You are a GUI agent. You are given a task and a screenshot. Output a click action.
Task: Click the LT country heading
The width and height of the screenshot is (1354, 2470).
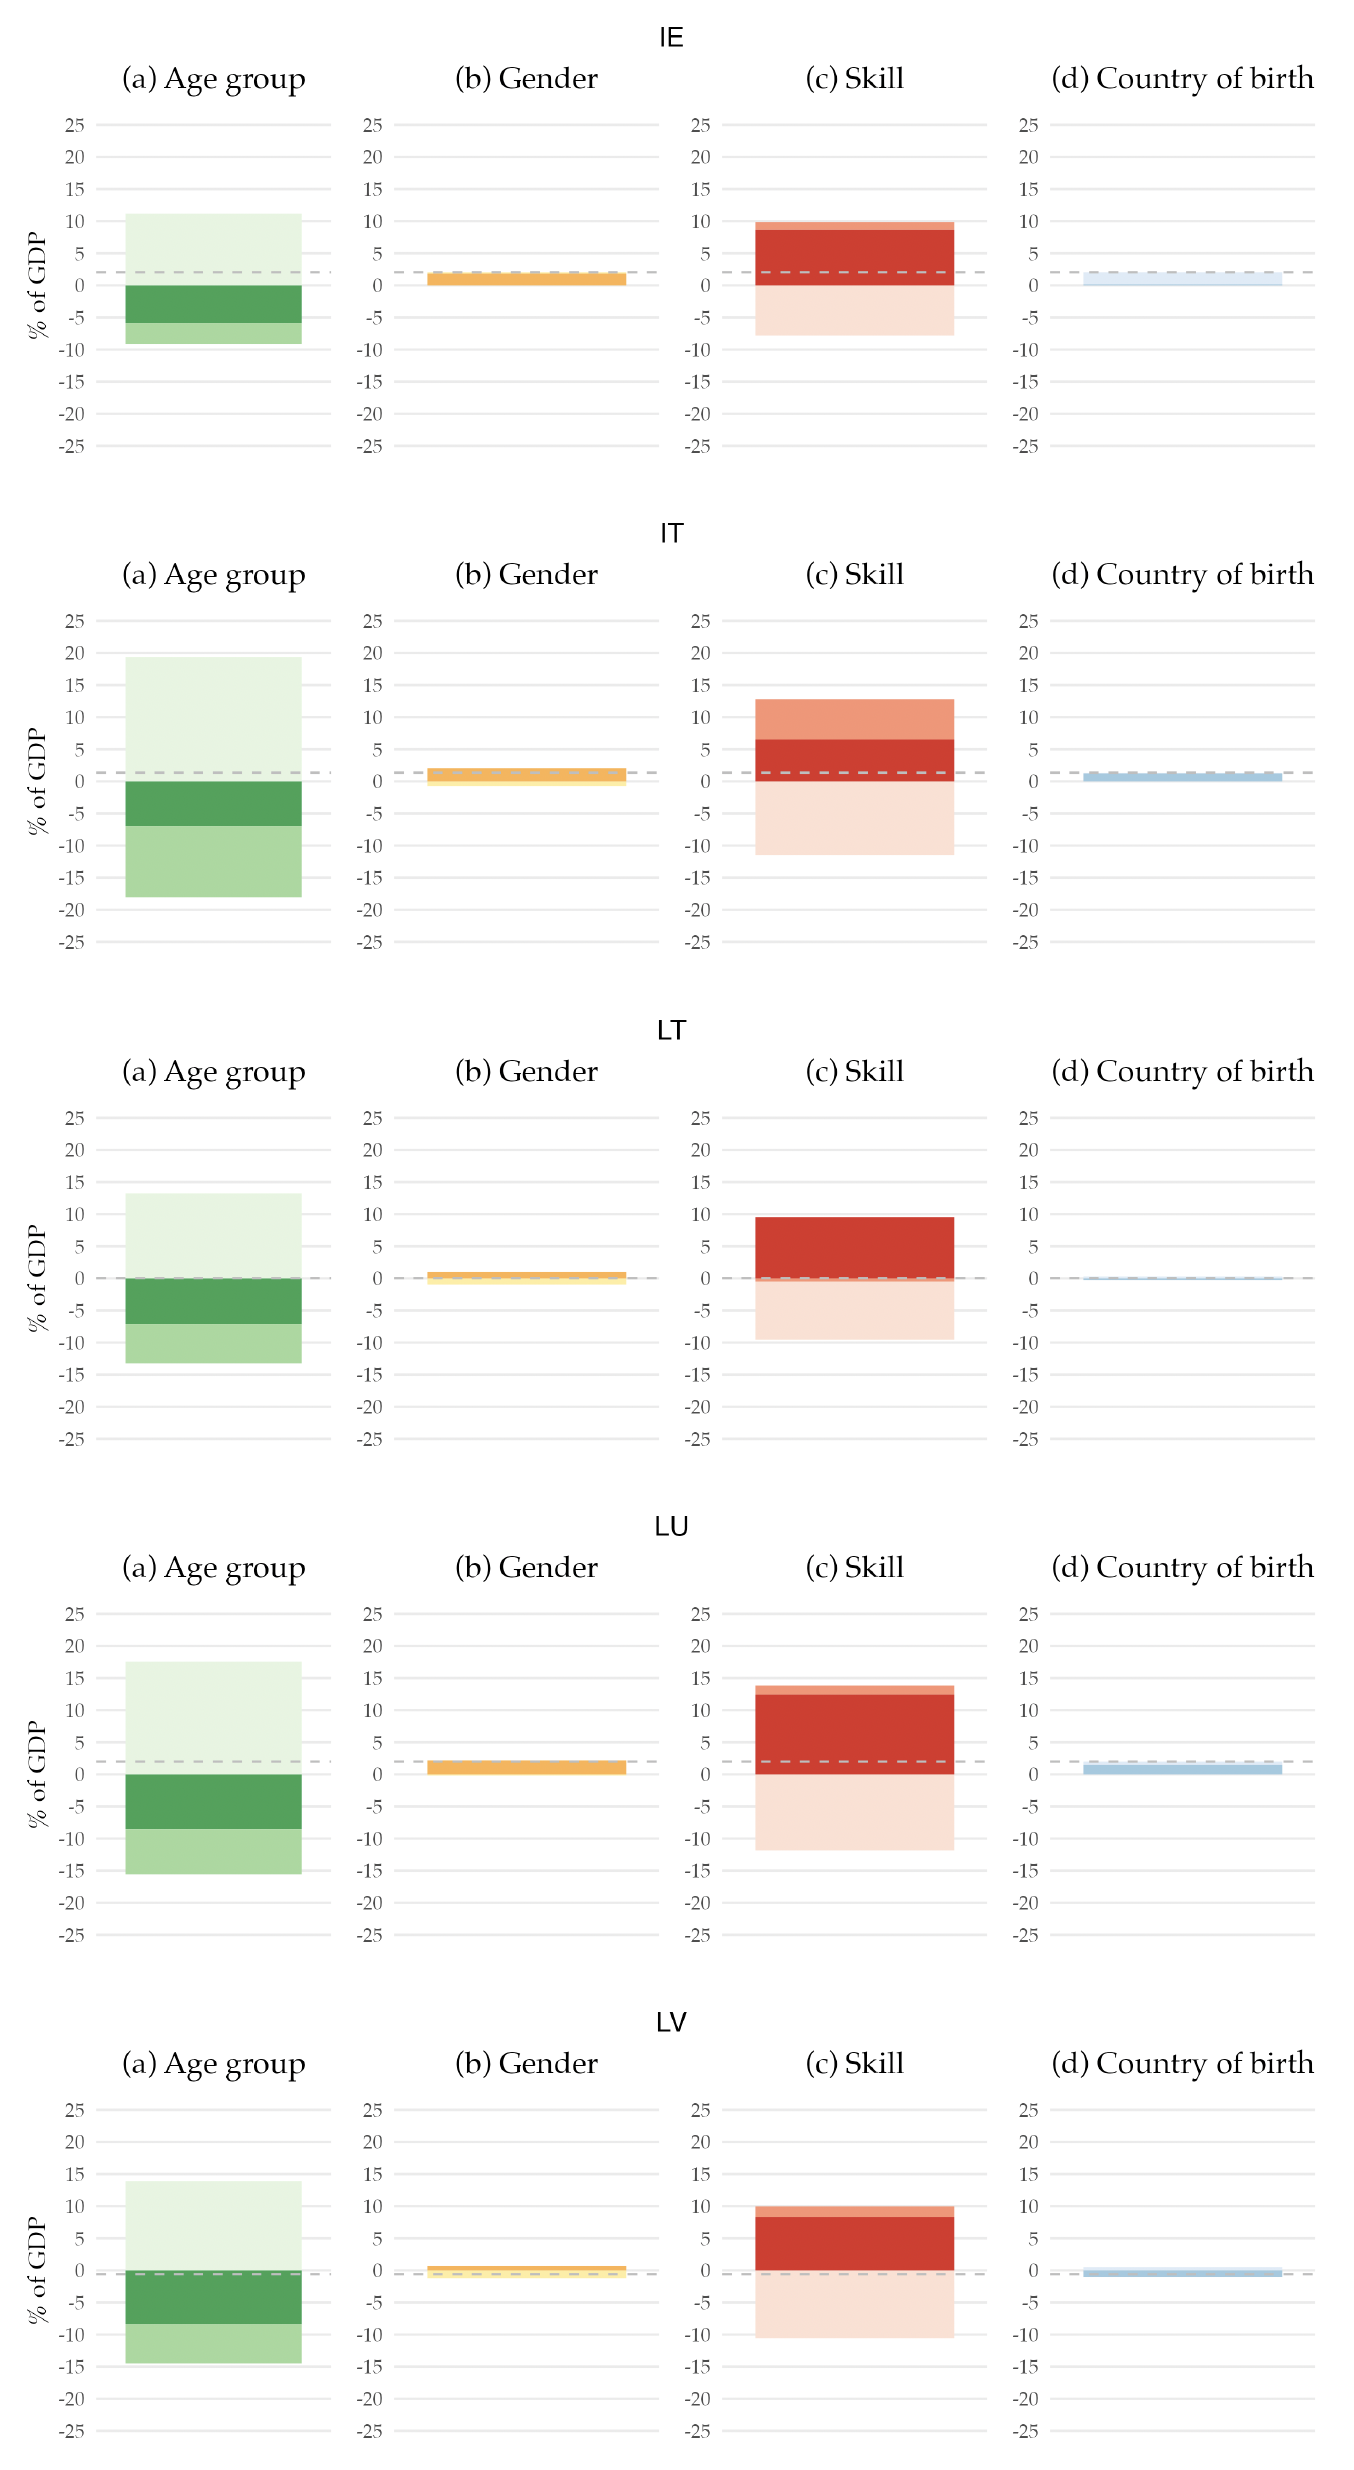pos(671,1030)
